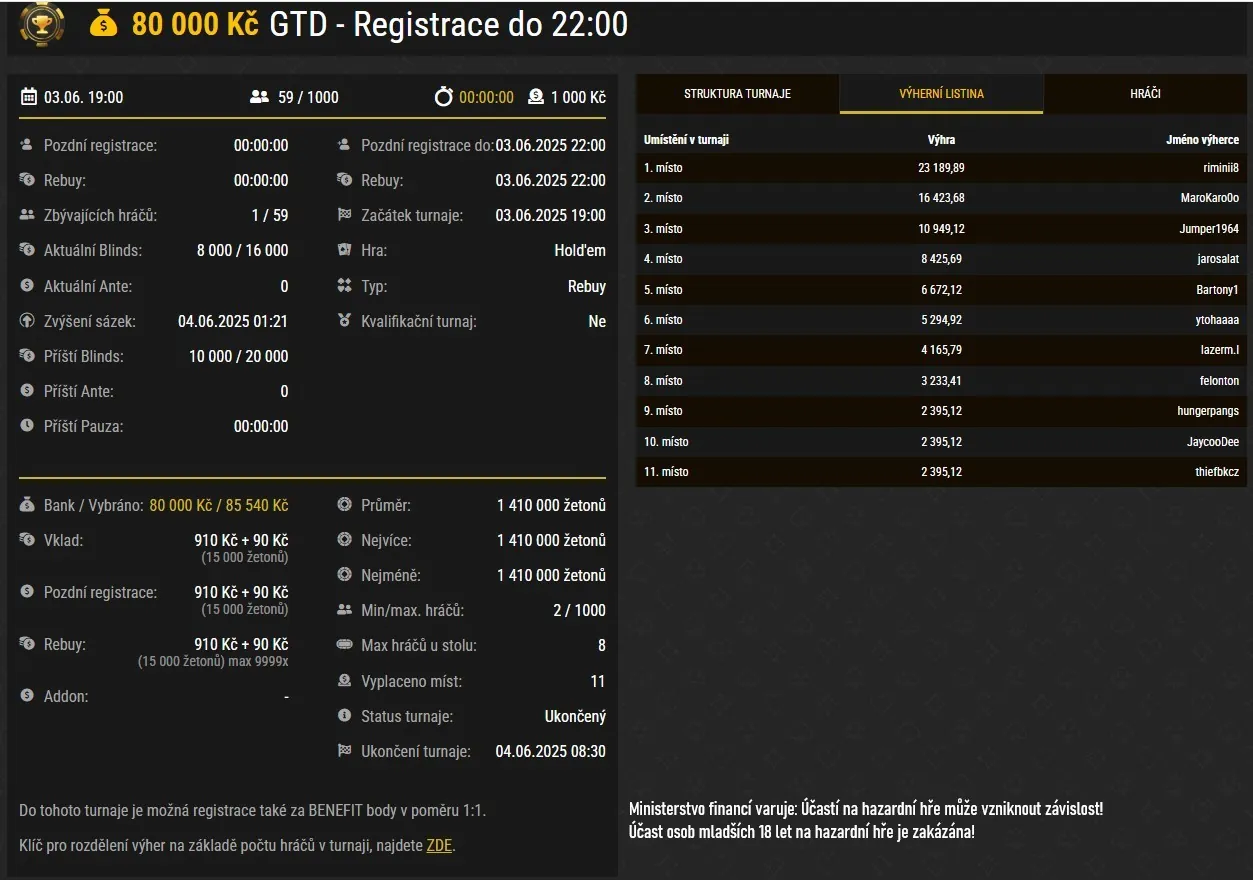Click the info icon next to Status turnaje
The width and height of the screenshot is (1253, 880).
pyautogui.click(x=345, y=716)
